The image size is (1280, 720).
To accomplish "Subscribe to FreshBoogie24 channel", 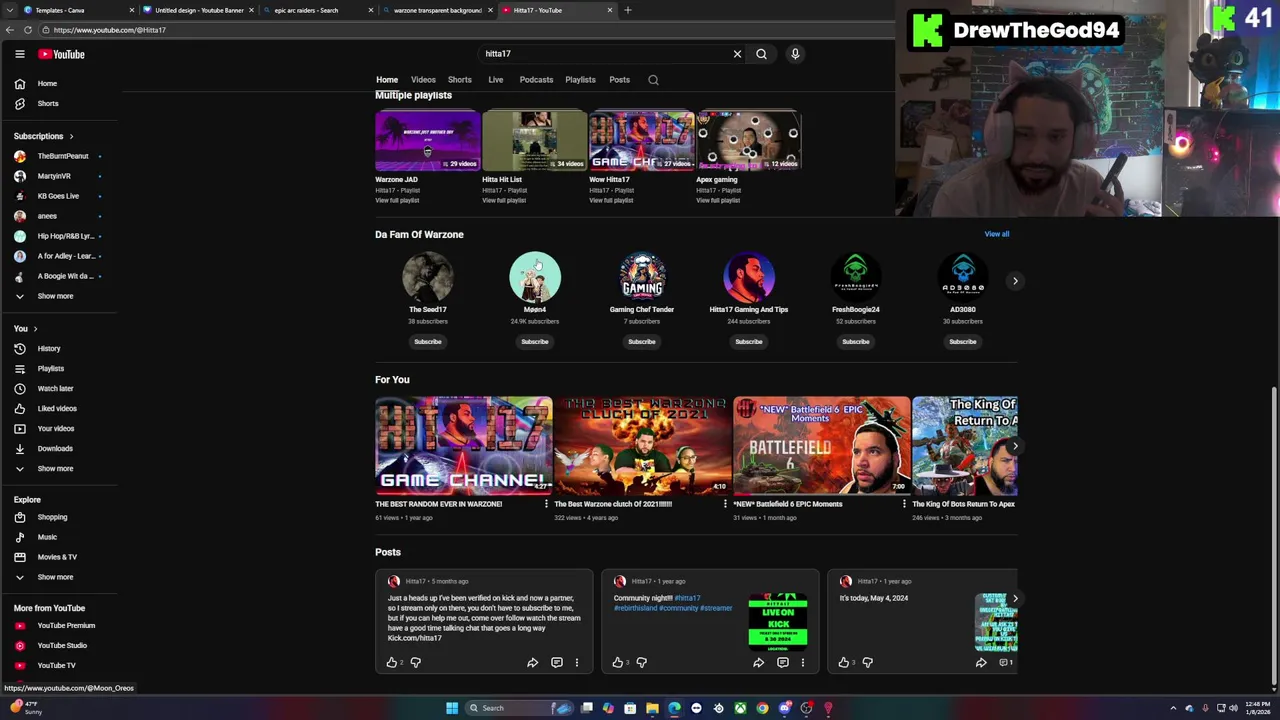I will tap(856, 342).
